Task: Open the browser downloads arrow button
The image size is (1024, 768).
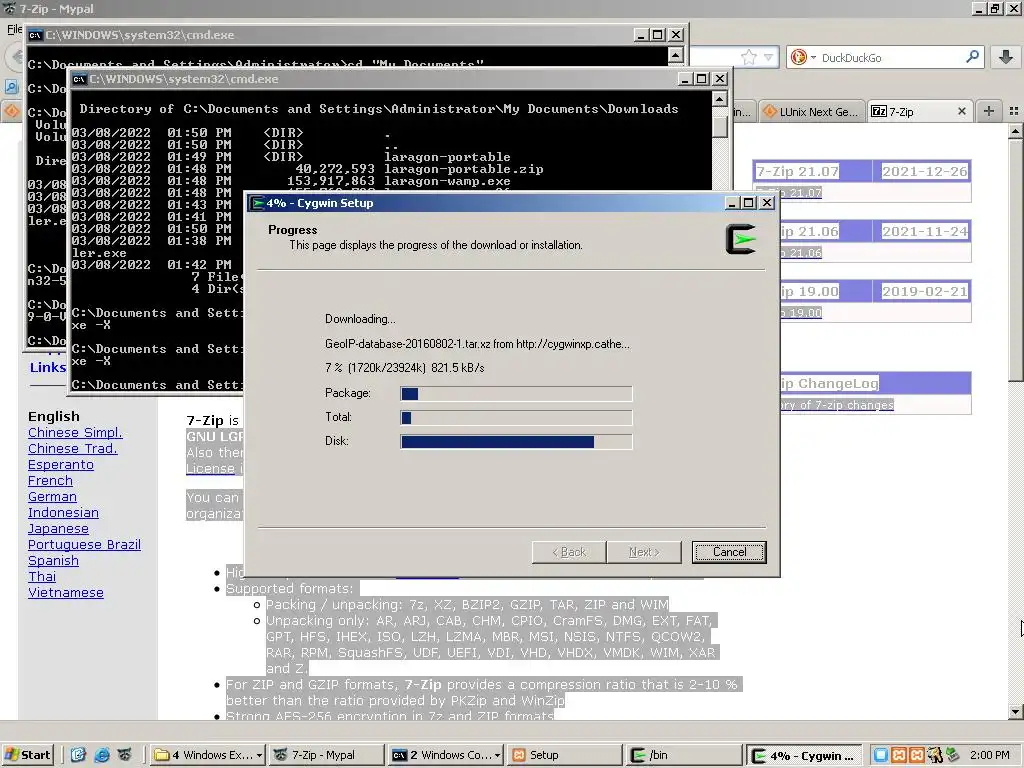Action: 1006,57
